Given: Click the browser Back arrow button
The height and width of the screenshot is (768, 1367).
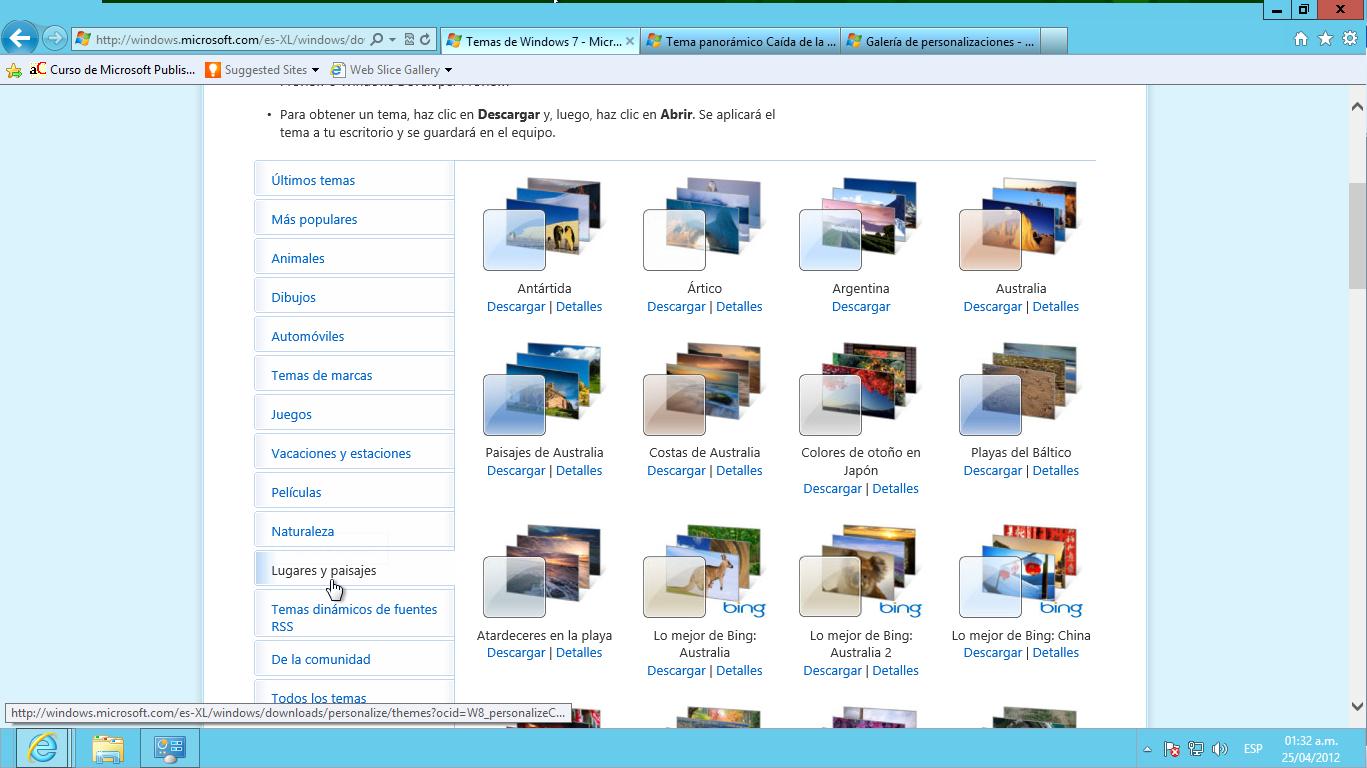Looking at the screenshot, I should [x=20, y=39].
